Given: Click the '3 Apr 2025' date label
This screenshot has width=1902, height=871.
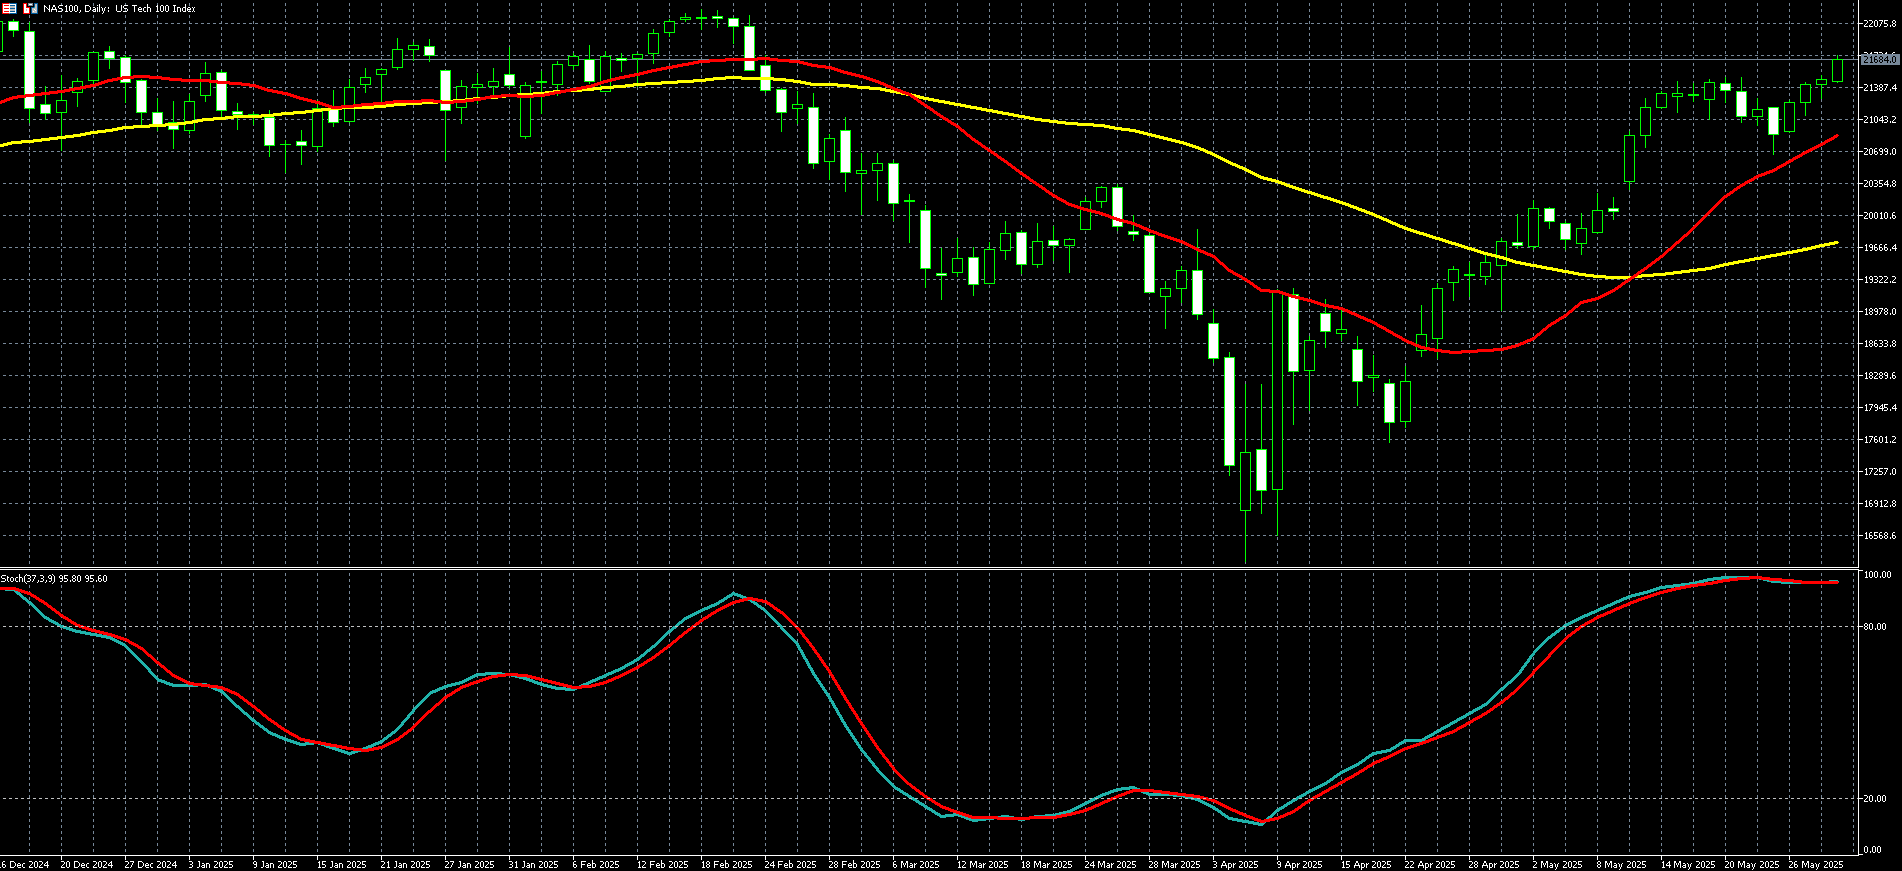Looking at the screenshot, I should (x=1236, y=865).
